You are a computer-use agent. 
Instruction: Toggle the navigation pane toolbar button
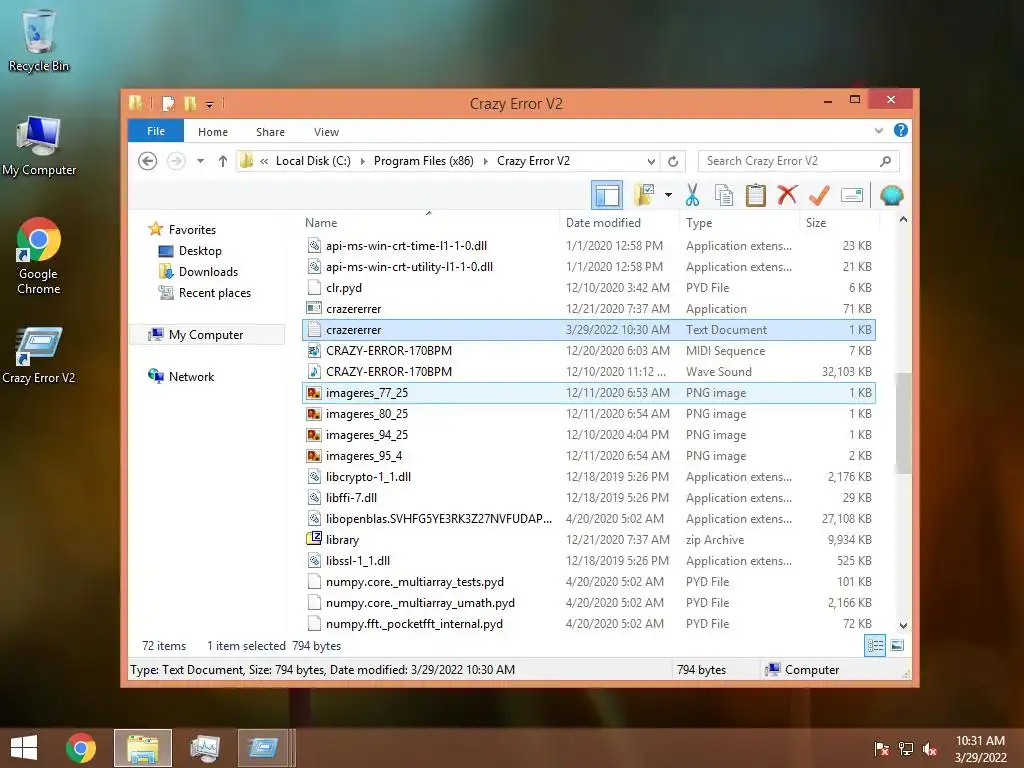click(x=607, y=195)
